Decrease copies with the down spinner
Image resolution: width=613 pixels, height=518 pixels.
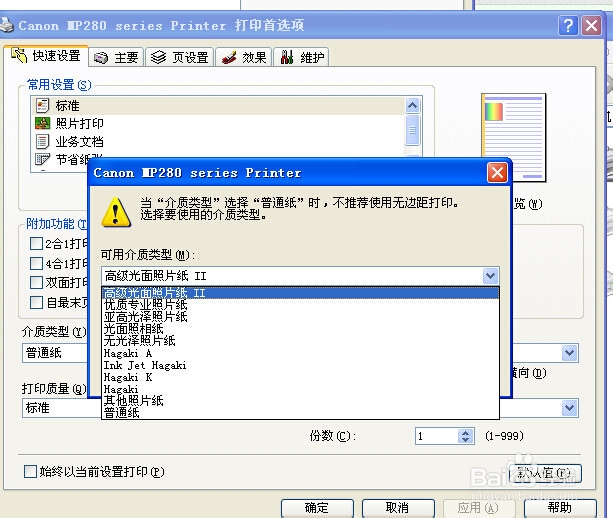(465, 440)
